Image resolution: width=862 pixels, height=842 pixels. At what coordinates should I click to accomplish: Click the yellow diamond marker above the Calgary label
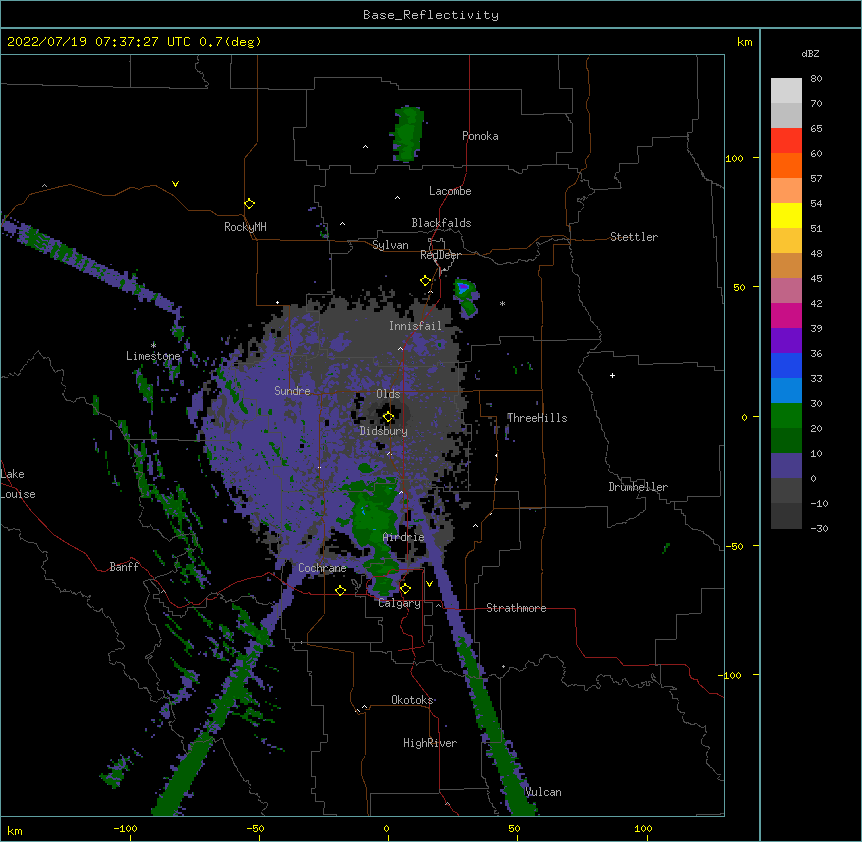pyautogui.click(x=405, y=589)
